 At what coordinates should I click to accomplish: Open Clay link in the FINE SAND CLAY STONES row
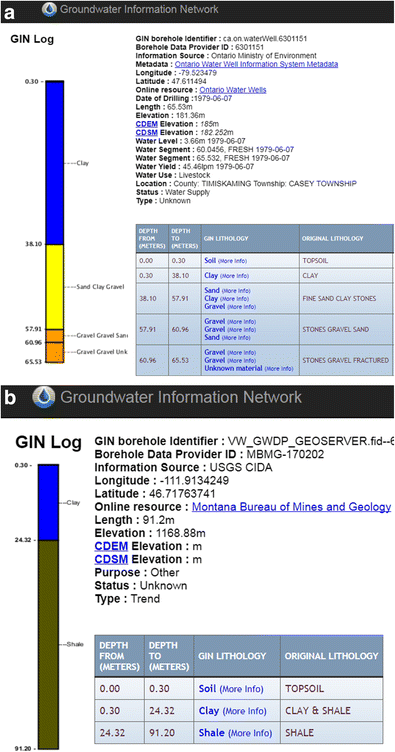211,298
